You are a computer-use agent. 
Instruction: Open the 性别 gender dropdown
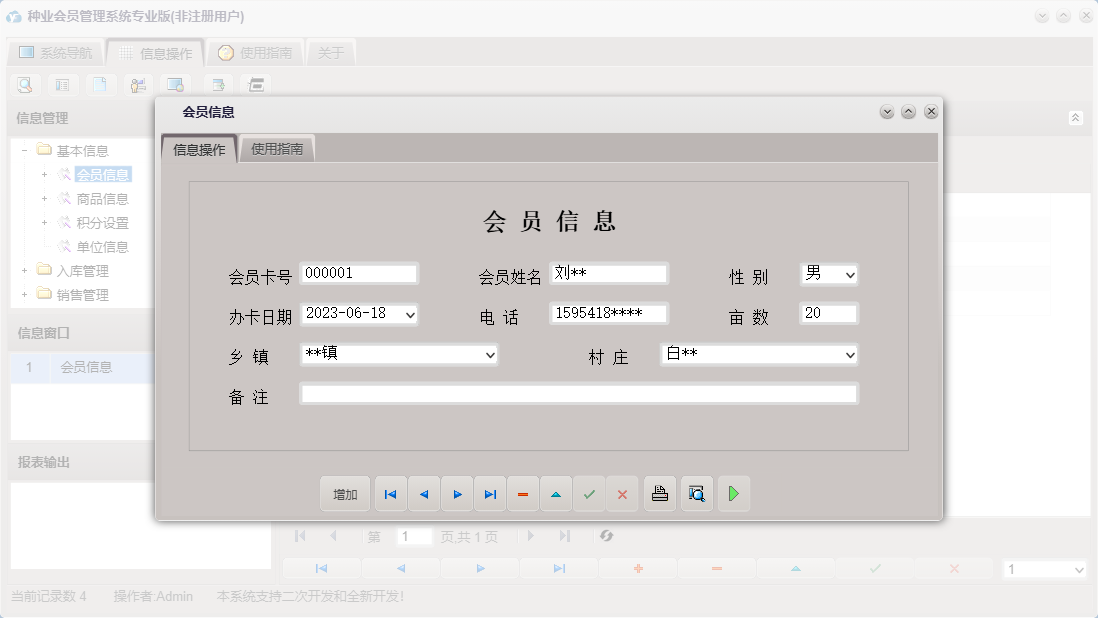point(845,274)
